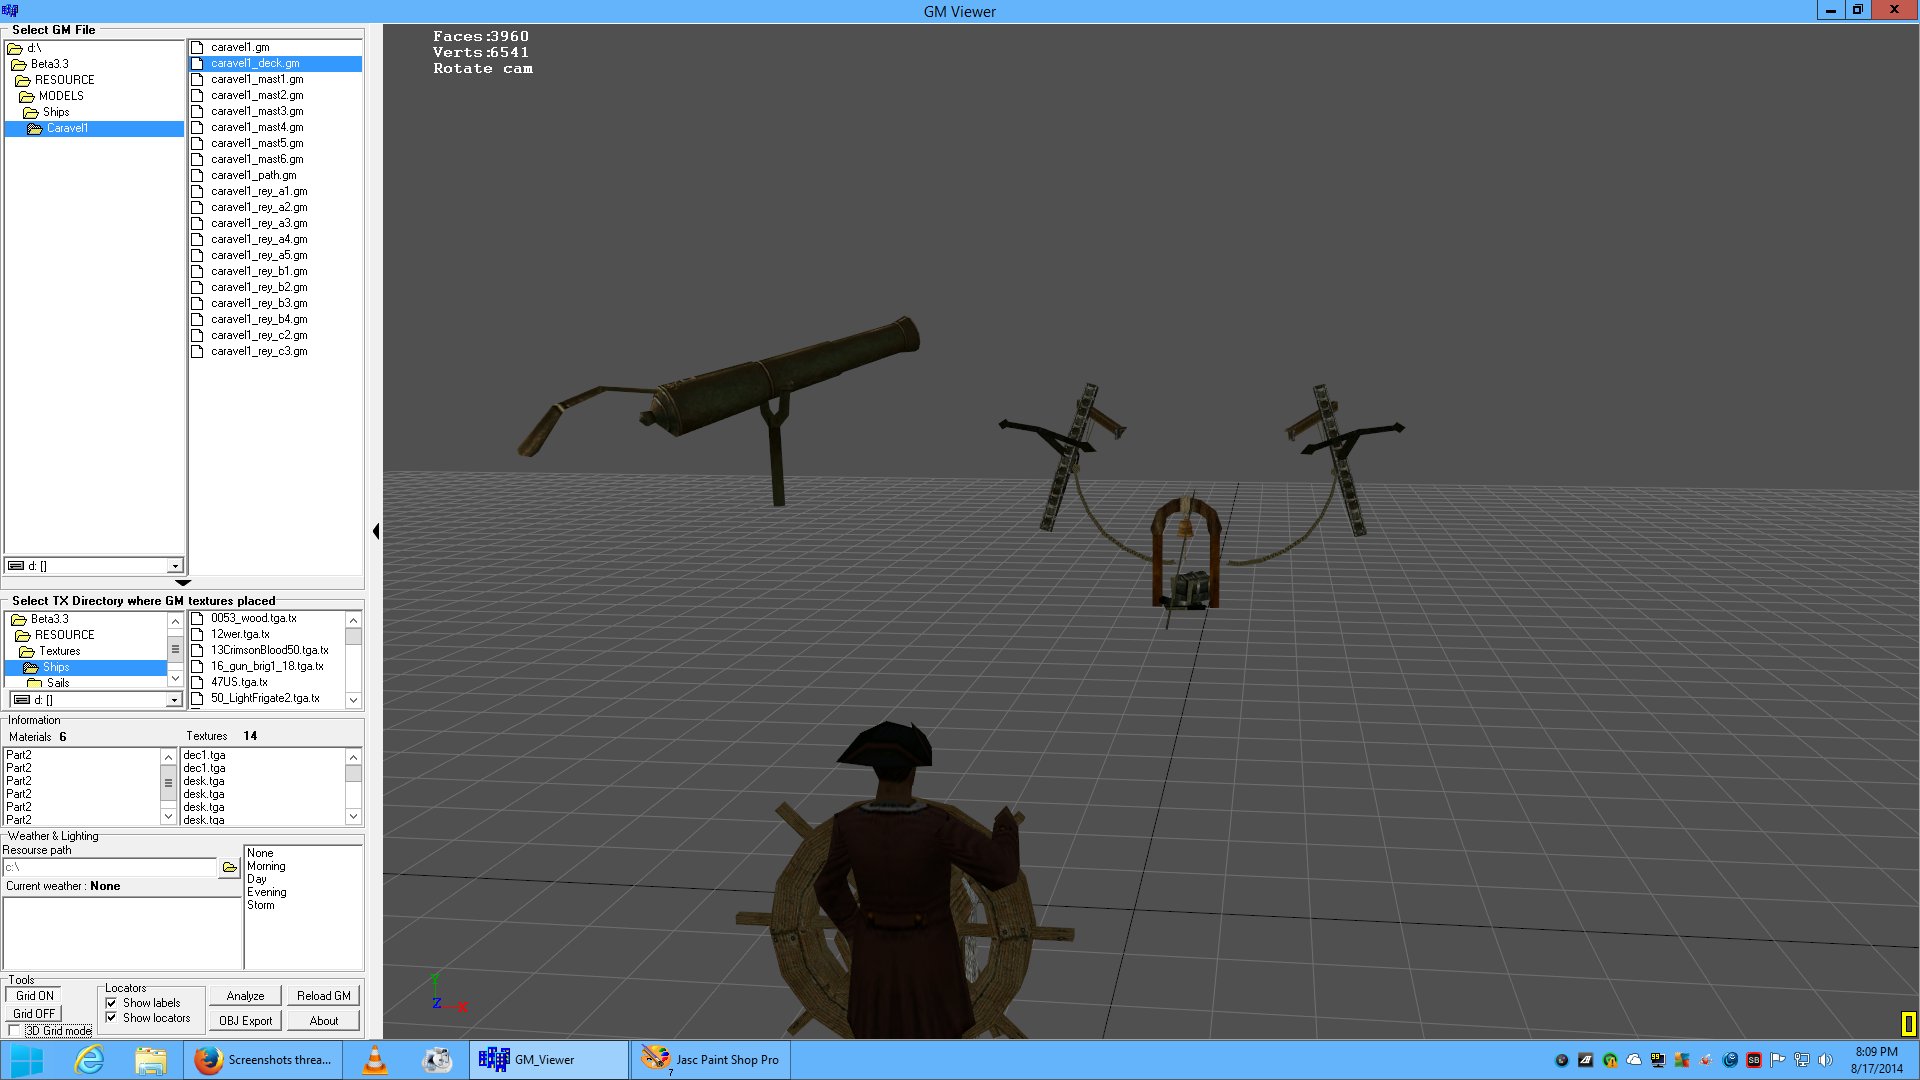Select 16_gun_brig1_18.tga.tx texture file

pyautogui.click(x=267, y=667)
